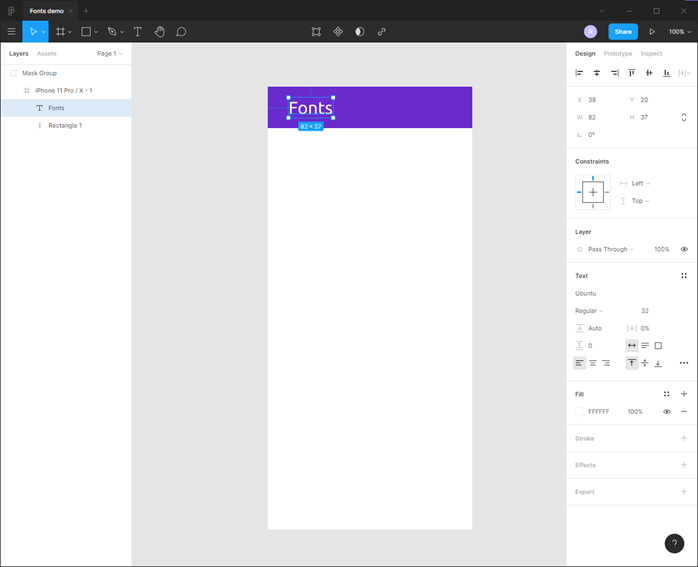Open text type details ellipsis
This screenshot has height=567, width=698.
click(x=684, y=363)
